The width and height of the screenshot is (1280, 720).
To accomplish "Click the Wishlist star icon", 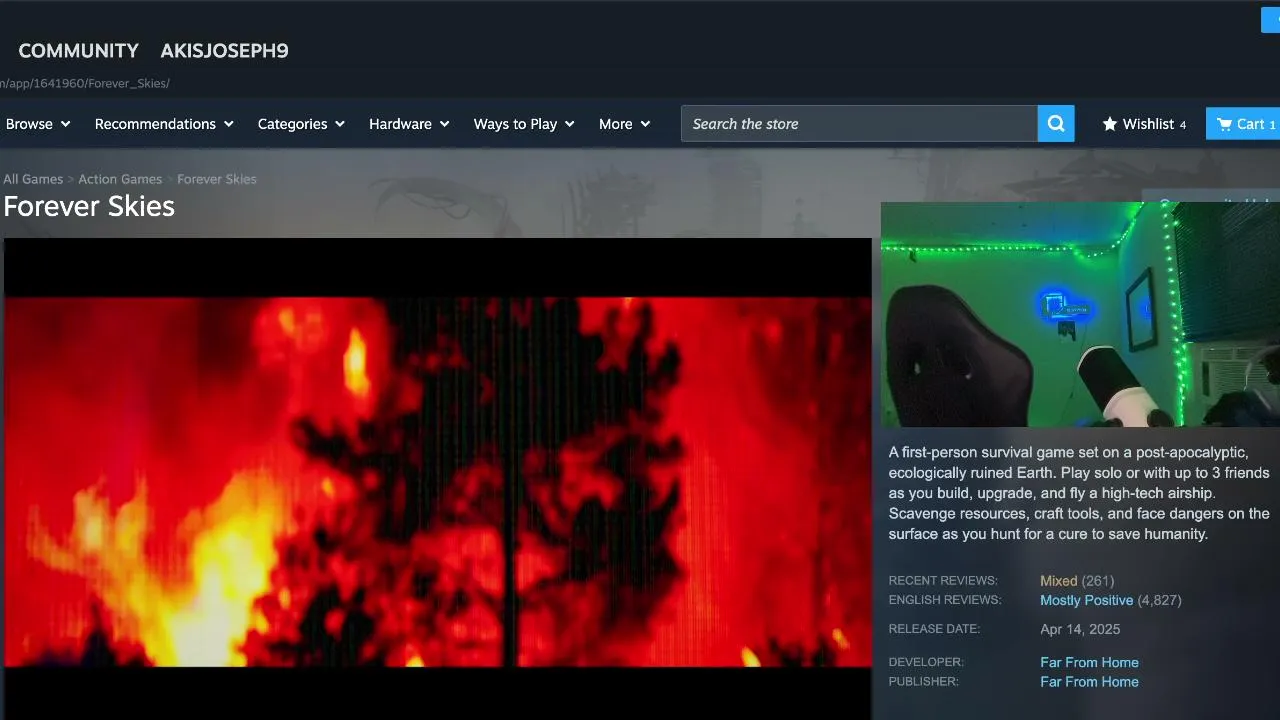I will (1109, 124).
